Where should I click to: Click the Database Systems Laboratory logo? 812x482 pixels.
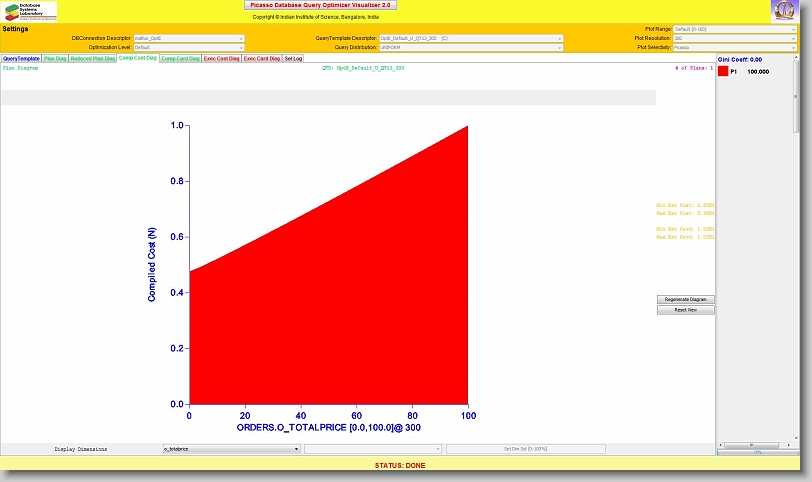29,11
